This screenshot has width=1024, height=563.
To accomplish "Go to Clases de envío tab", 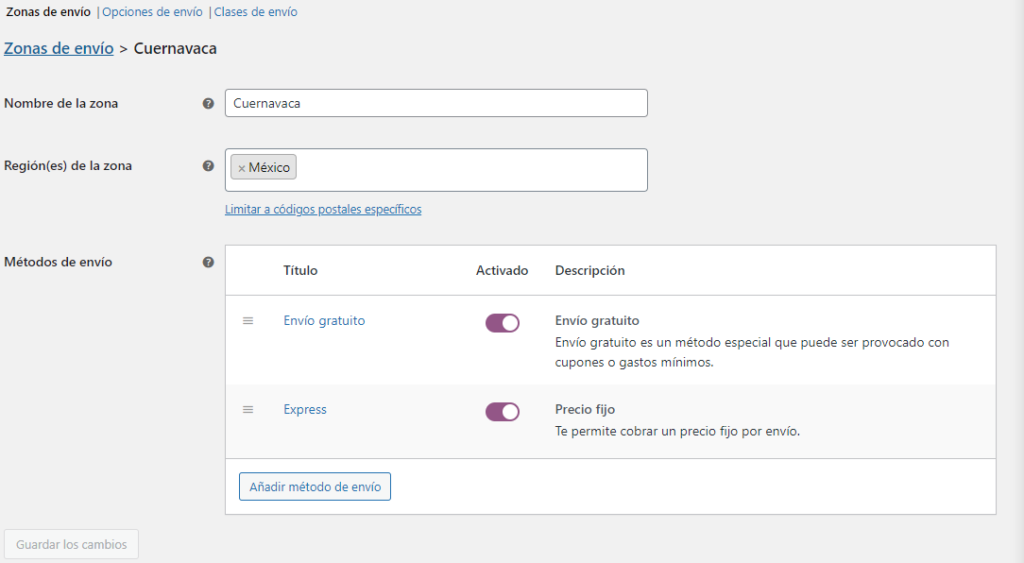I will coord(255,12).
